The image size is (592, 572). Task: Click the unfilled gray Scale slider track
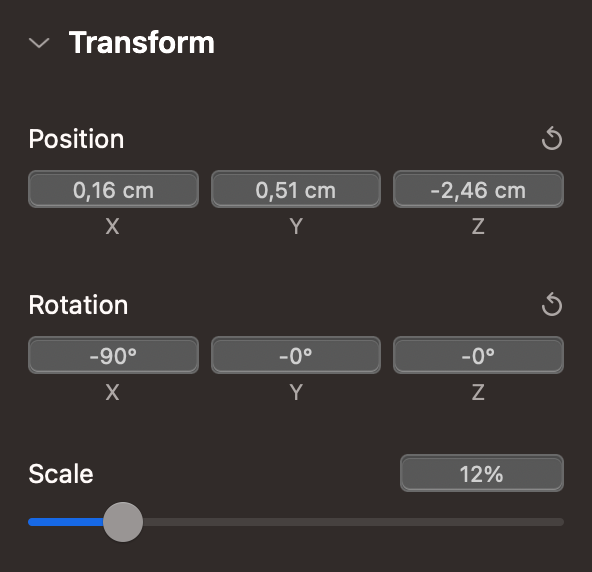[x=353, y=522]
